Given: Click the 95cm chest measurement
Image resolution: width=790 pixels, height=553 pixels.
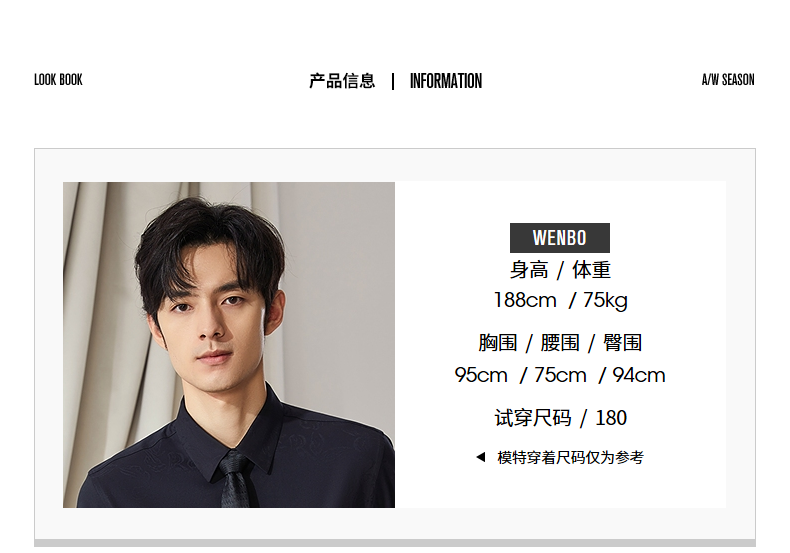Looking at the screenshot, I should (x=481, y=375).
